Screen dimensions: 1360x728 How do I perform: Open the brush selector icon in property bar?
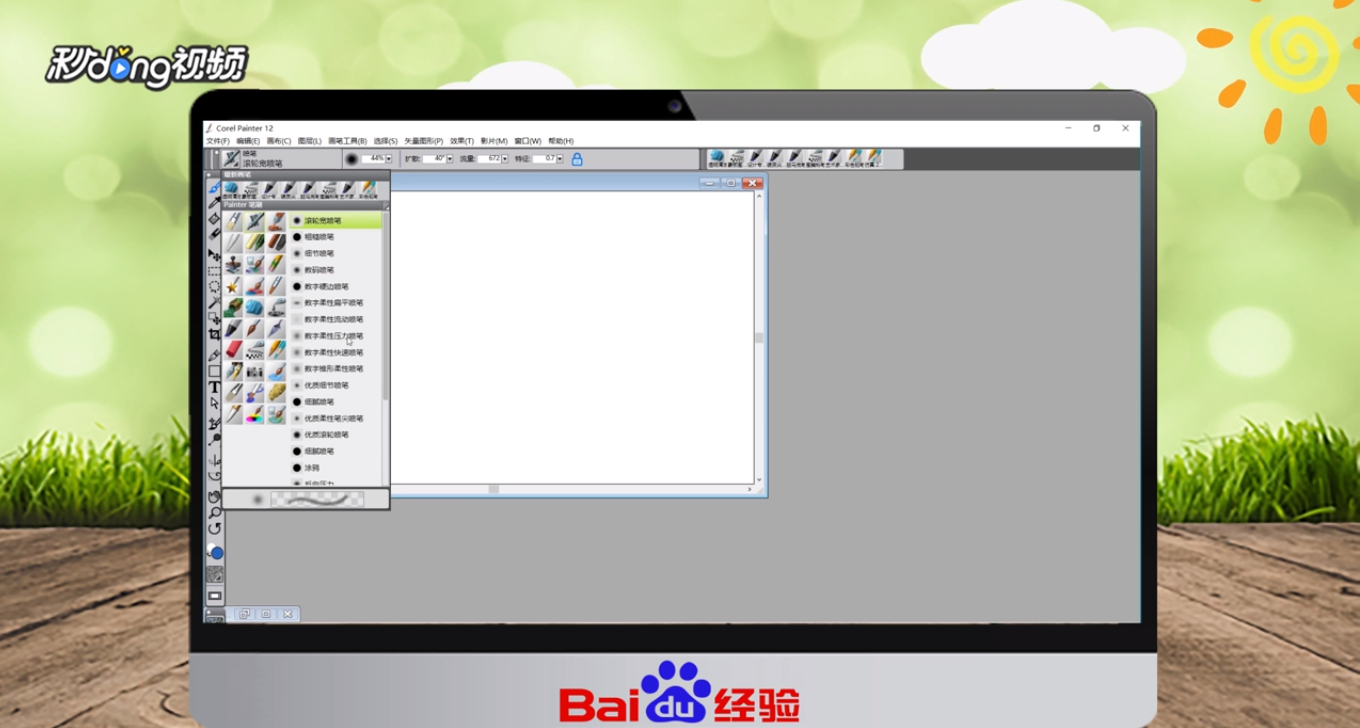tap(231, 159)
